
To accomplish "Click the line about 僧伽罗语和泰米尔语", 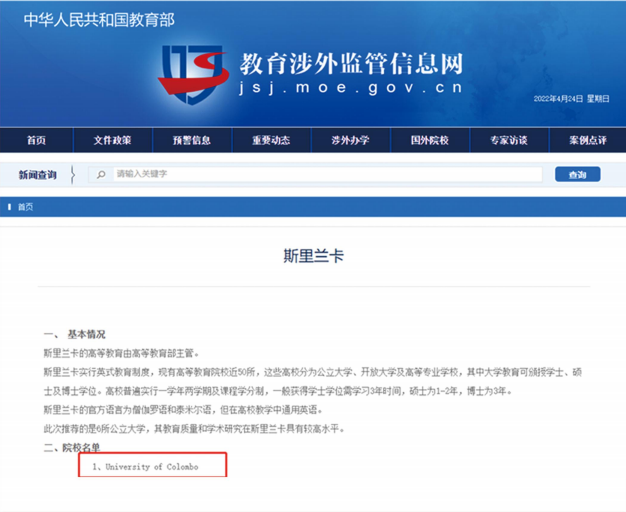I will 183,410.
